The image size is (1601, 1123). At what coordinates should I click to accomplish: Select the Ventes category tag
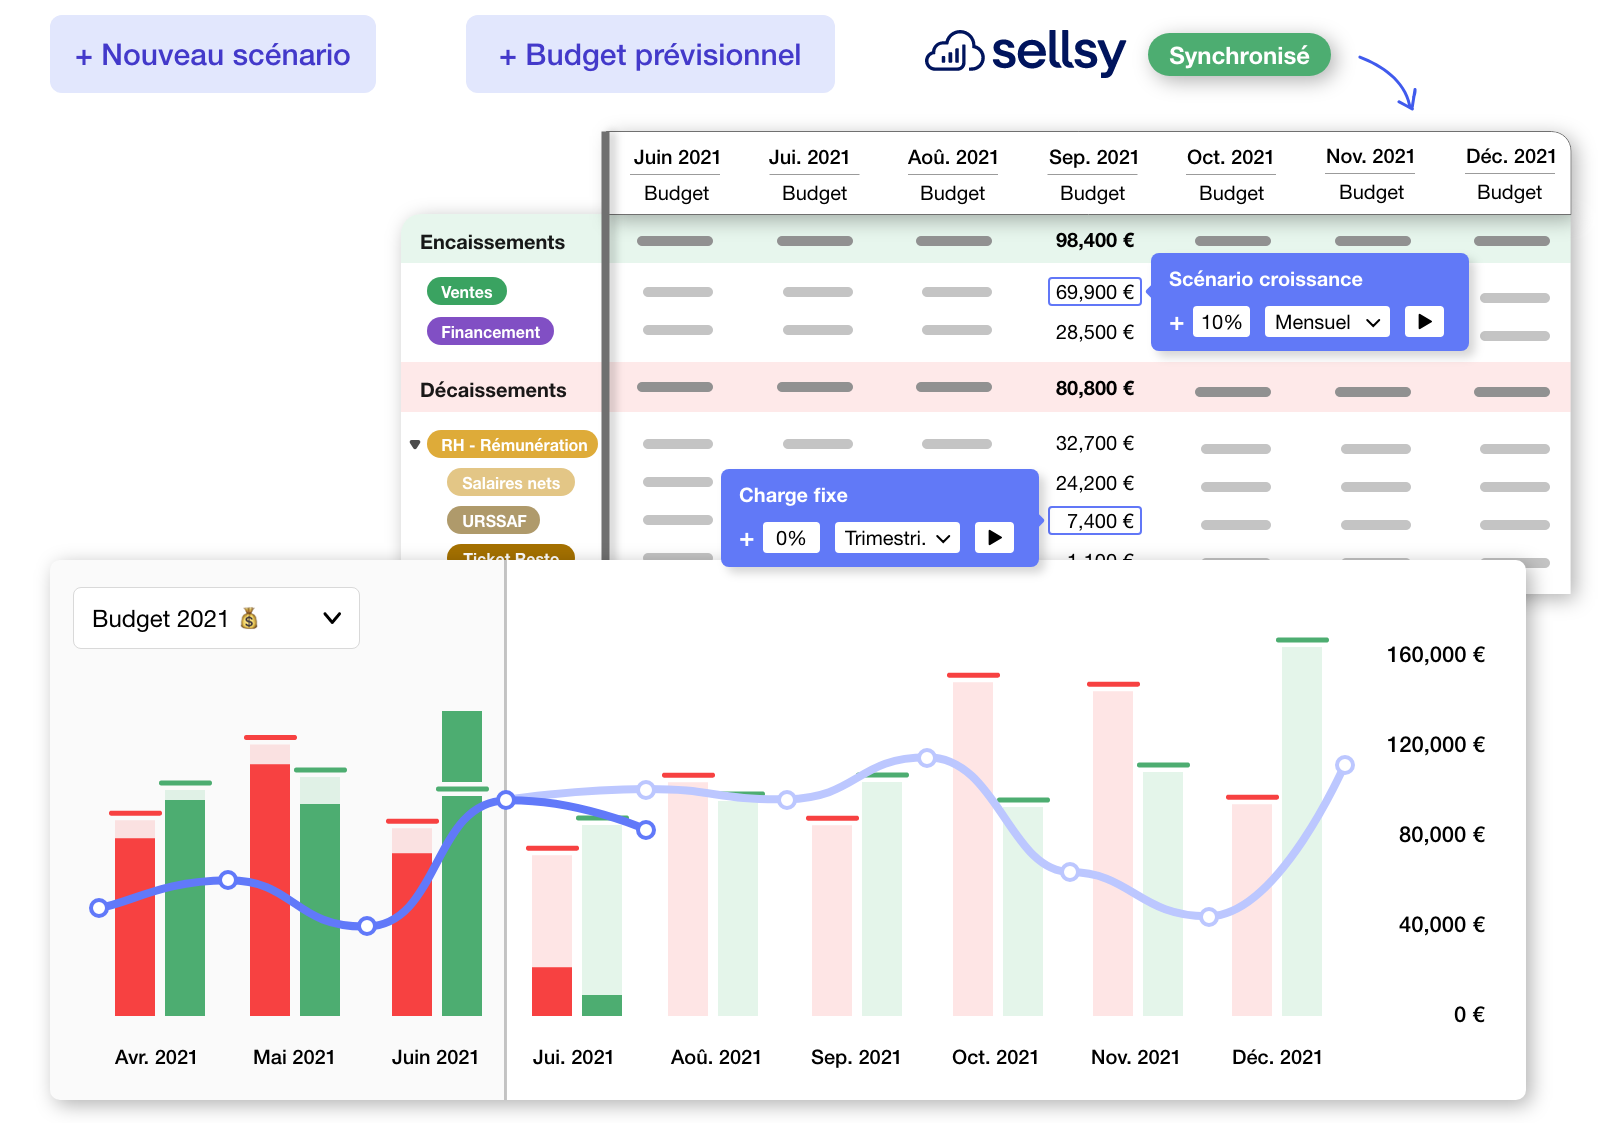point(466,291)
